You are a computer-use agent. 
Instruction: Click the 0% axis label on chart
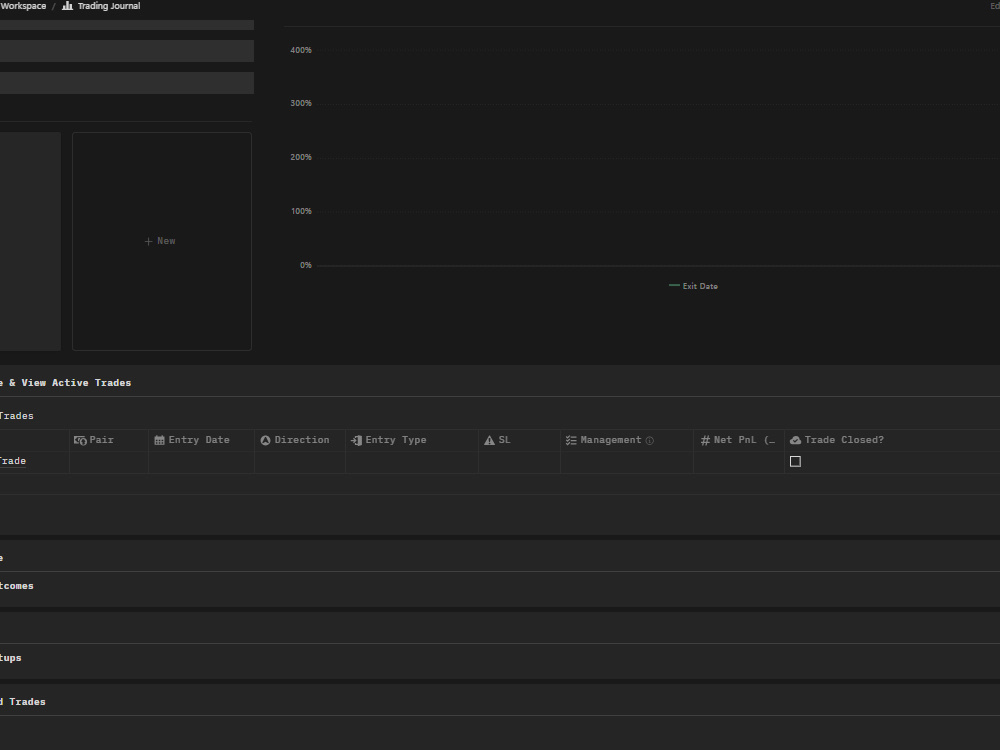[x=305, y=265]
